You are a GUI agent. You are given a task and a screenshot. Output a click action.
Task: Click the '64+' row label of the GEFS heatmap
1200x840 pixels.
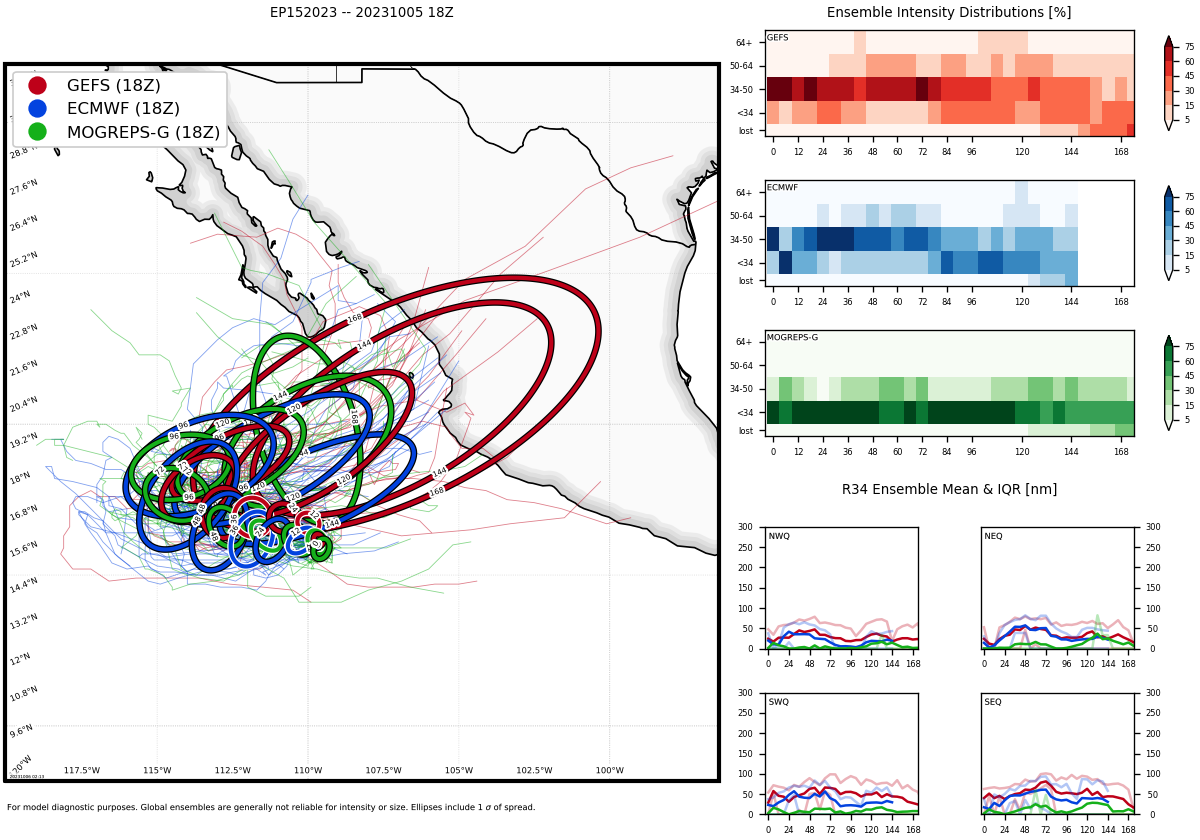coord(744,43)
